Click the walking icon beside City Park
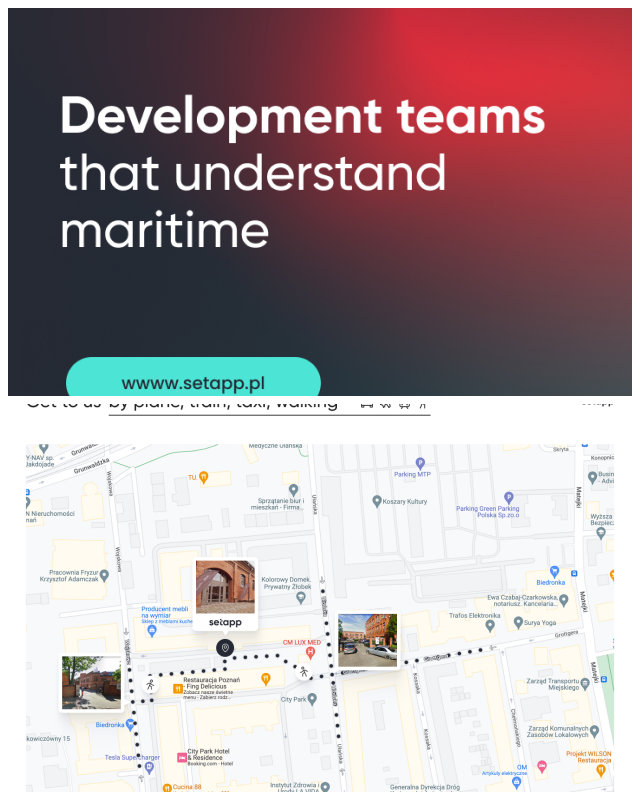 click(x=304, y=672)
